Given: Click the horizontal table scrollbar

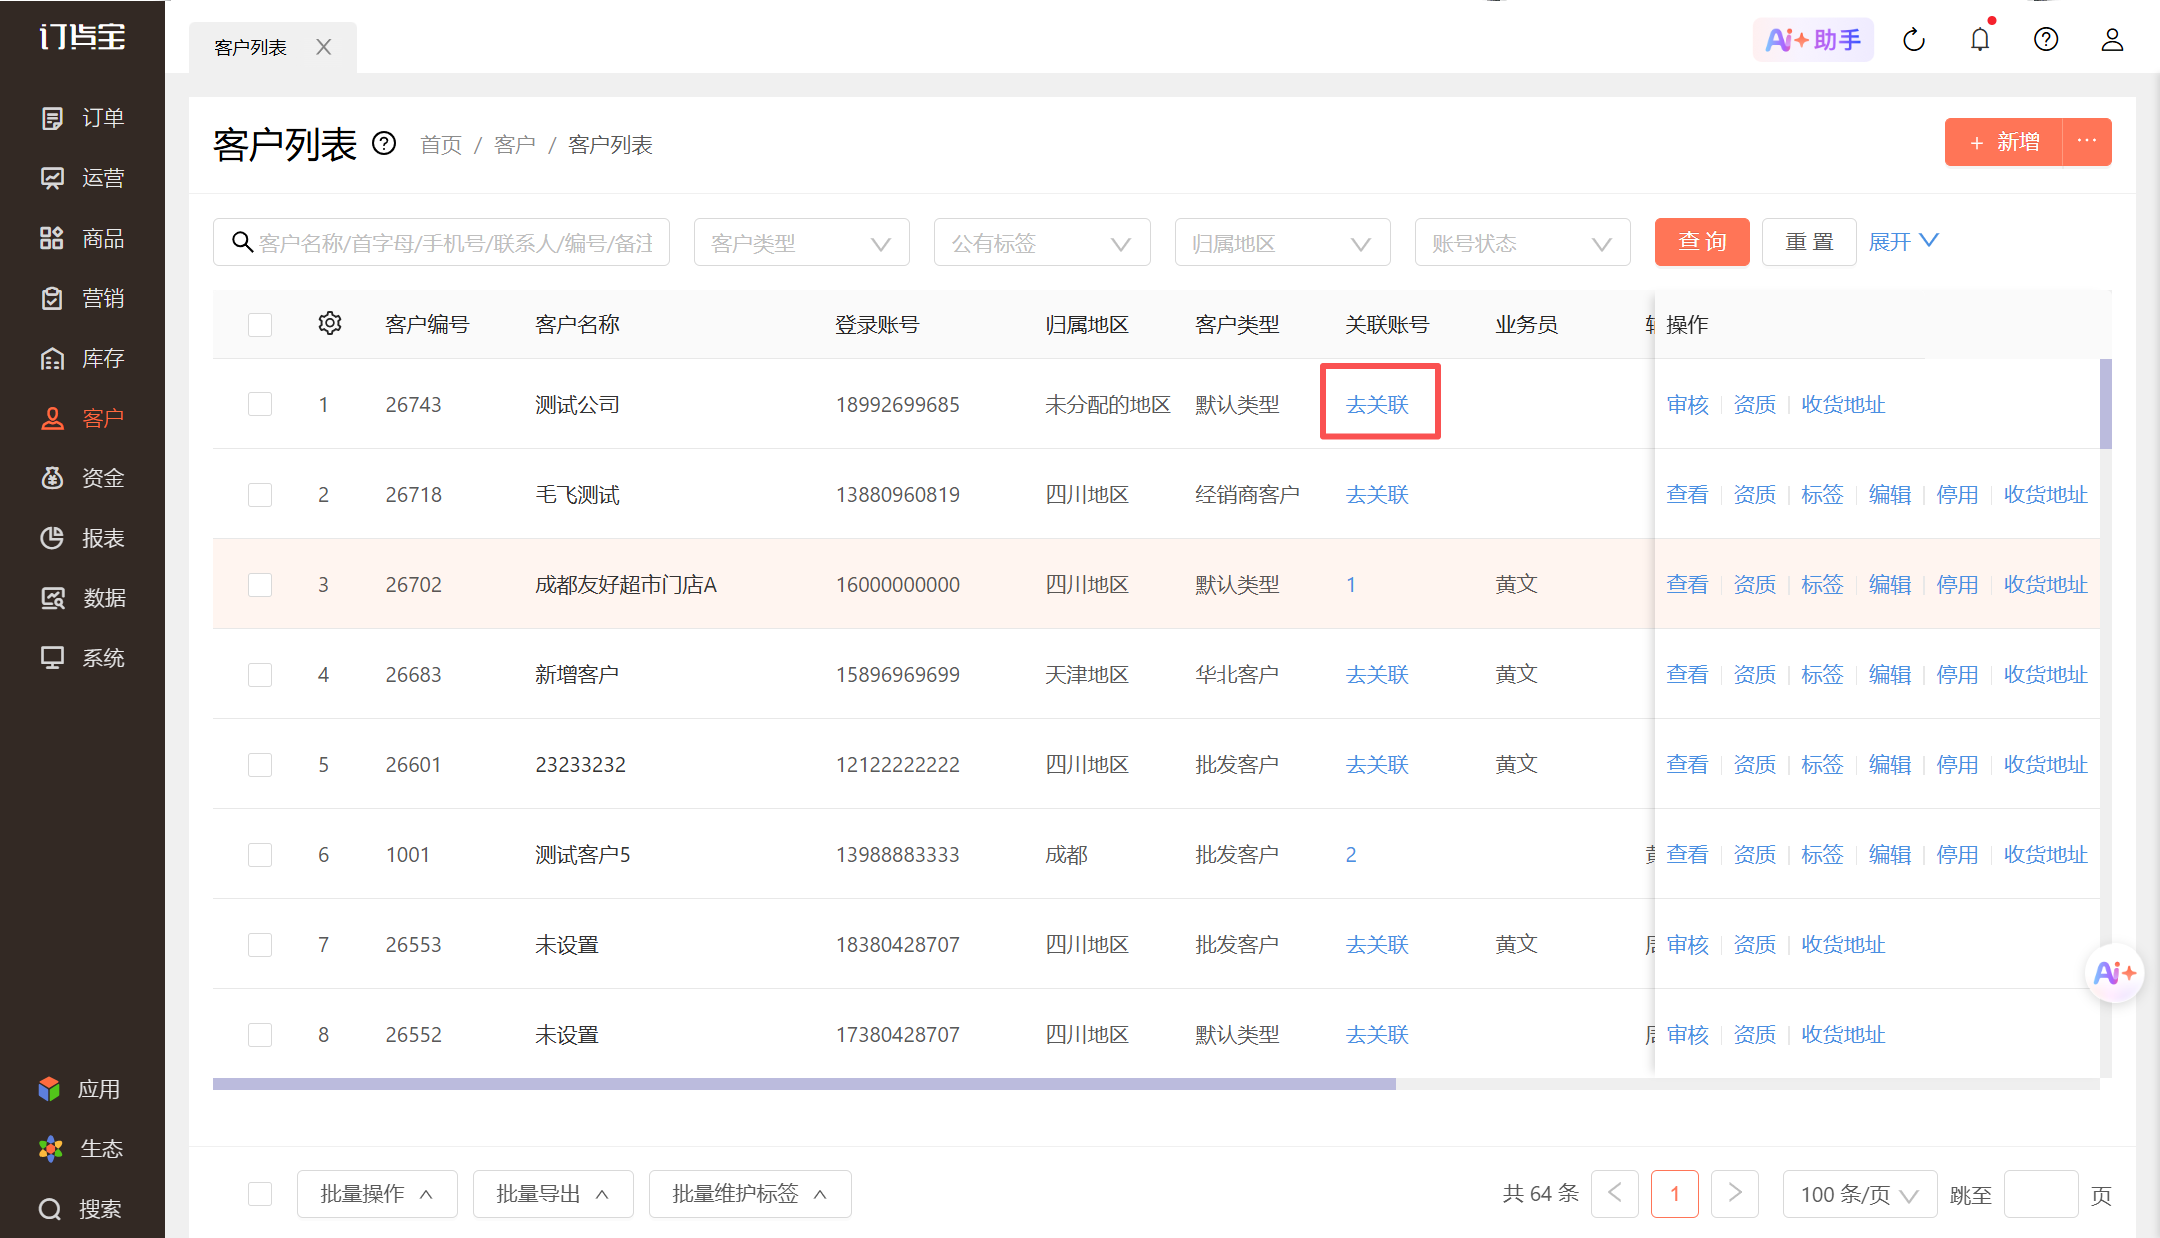Looking at the screenshot, I should [804, 1084].
